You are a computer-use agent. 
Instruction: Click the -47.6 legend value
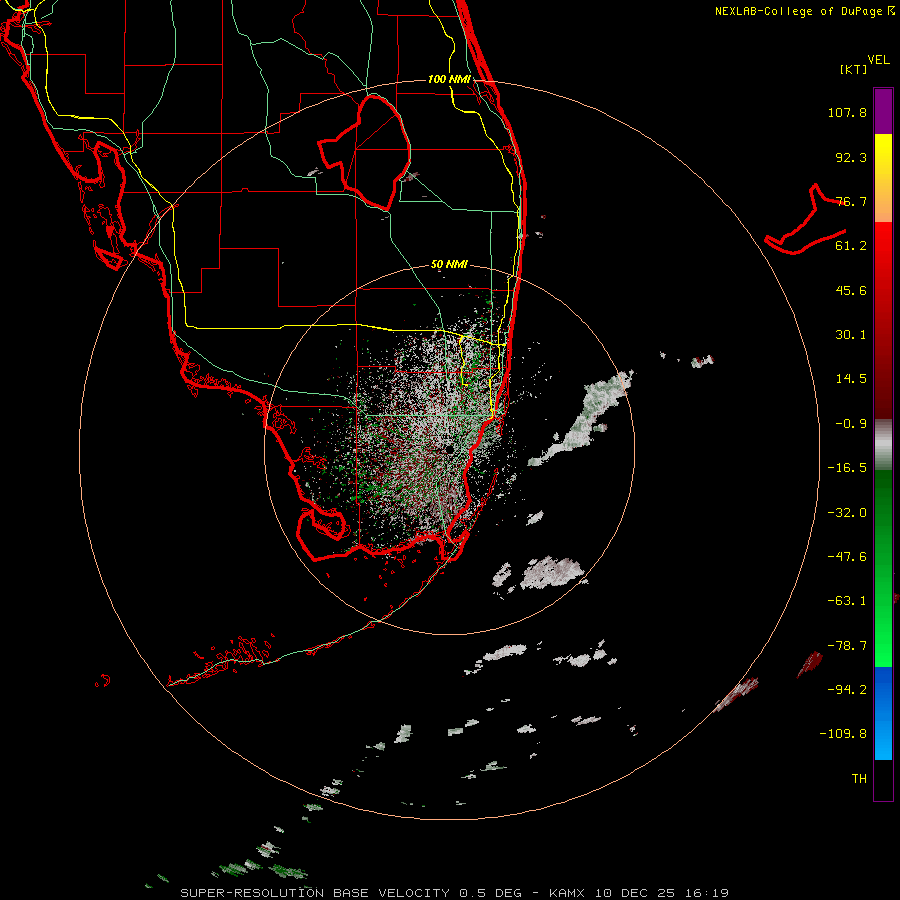click(x=847, y=557)
